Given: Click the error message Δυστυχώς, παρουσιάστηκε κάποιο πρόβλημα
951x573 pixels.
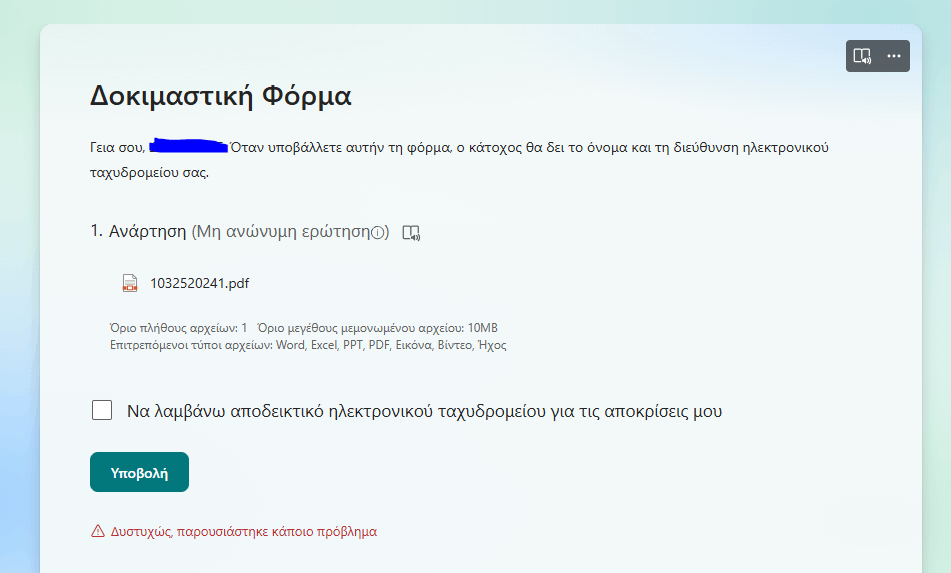Looking at the screenshot, I should [x=243, y=532].
